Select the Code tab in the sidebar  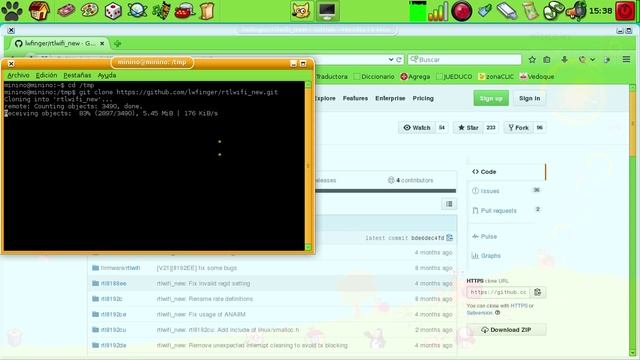pos(506,172)
